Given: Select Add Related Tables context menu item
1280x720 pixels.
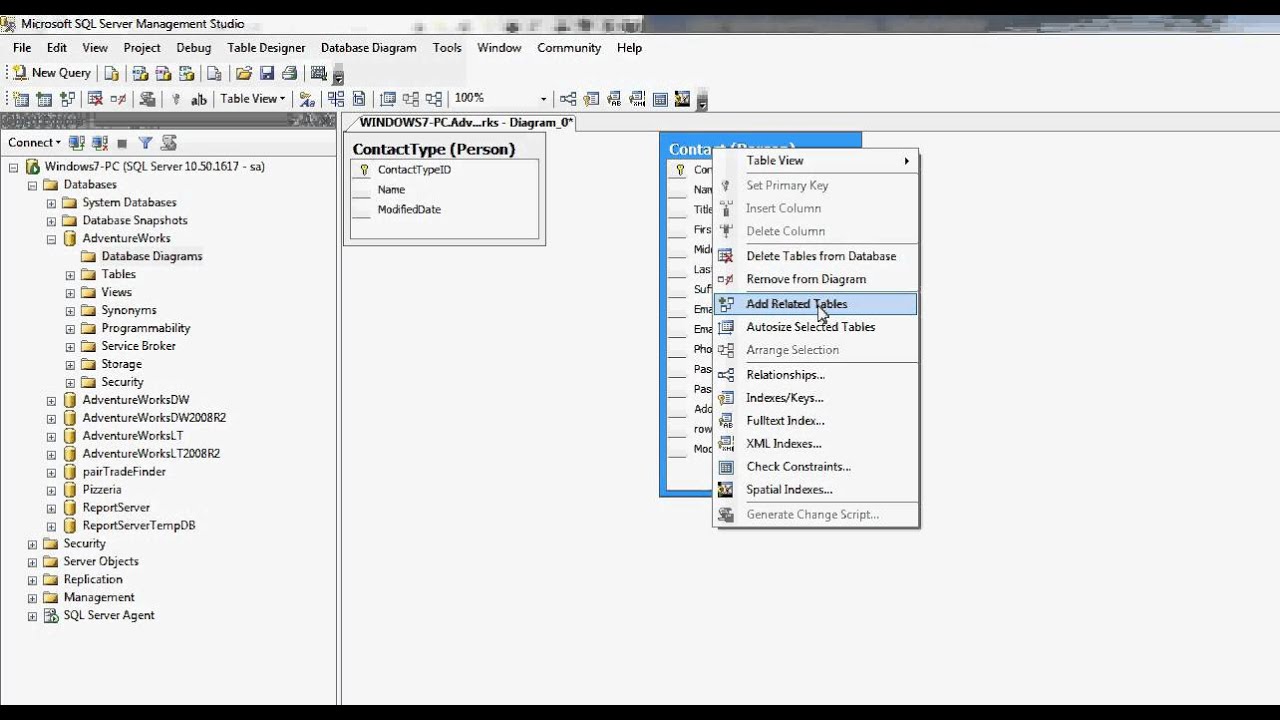Looking at the screenshot, I should (x=816, y=304).
